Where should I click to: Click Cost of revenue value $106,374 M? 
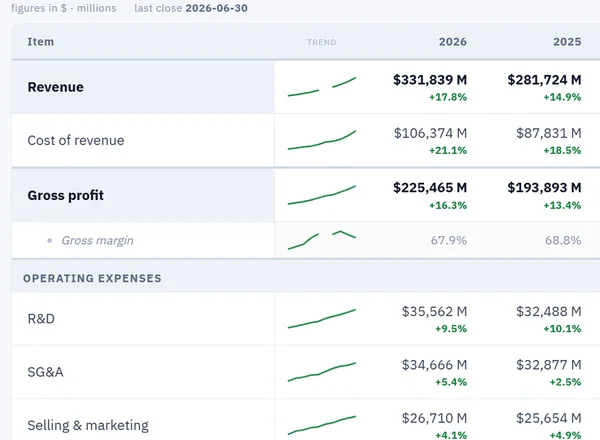(x=430, y=133)
